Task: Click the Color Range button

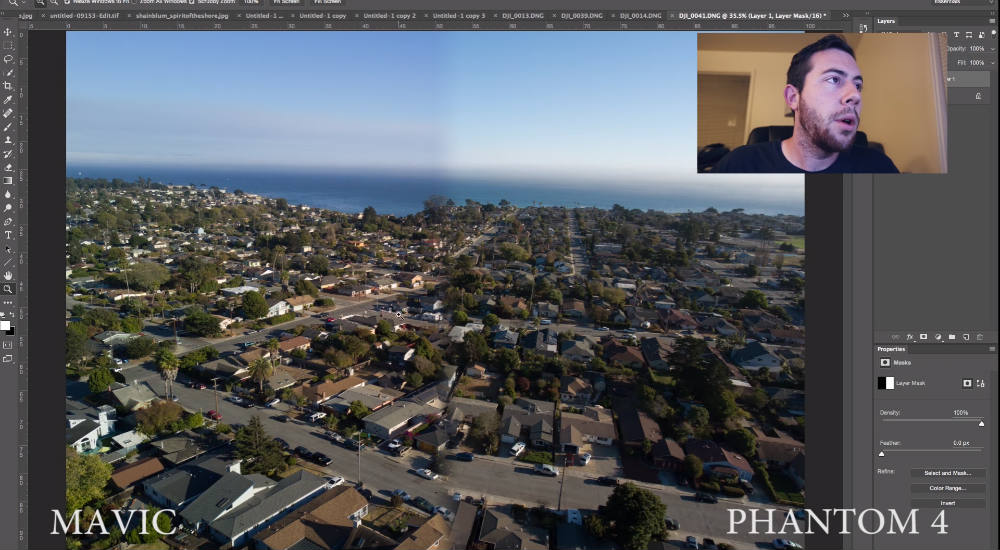Action: pyautogui.click(x=947, y=488)
